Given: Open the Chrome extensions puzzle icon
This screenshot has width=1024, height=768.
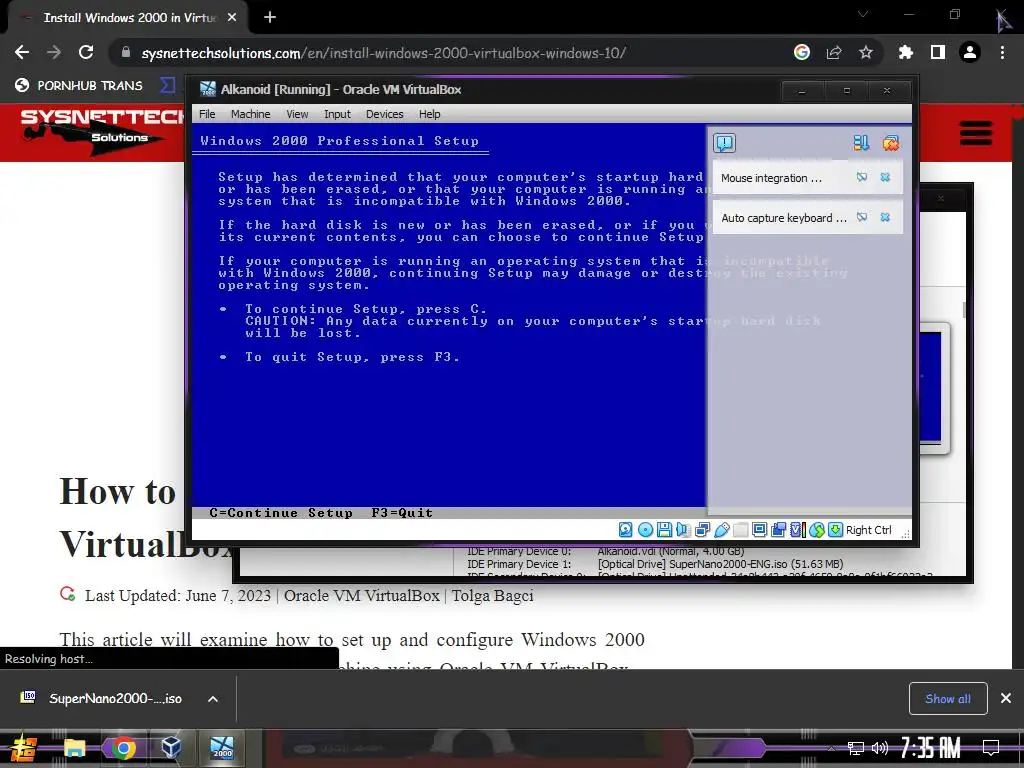Looking at the screenshot, I should pos(906,52).
